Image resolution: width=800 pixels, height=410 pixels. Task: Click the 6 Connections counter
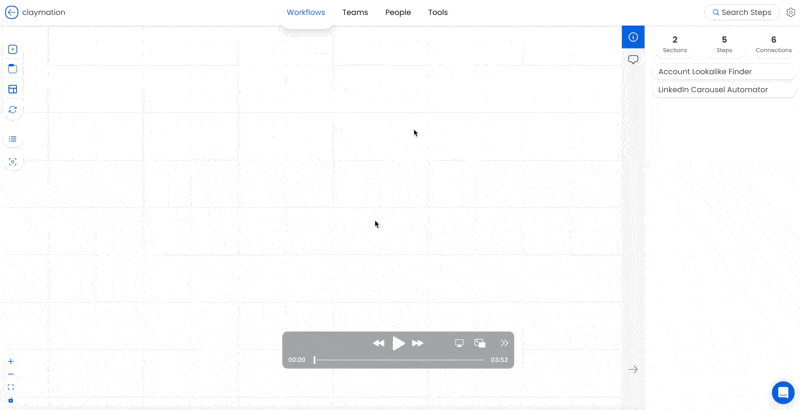tap(773, 44)
